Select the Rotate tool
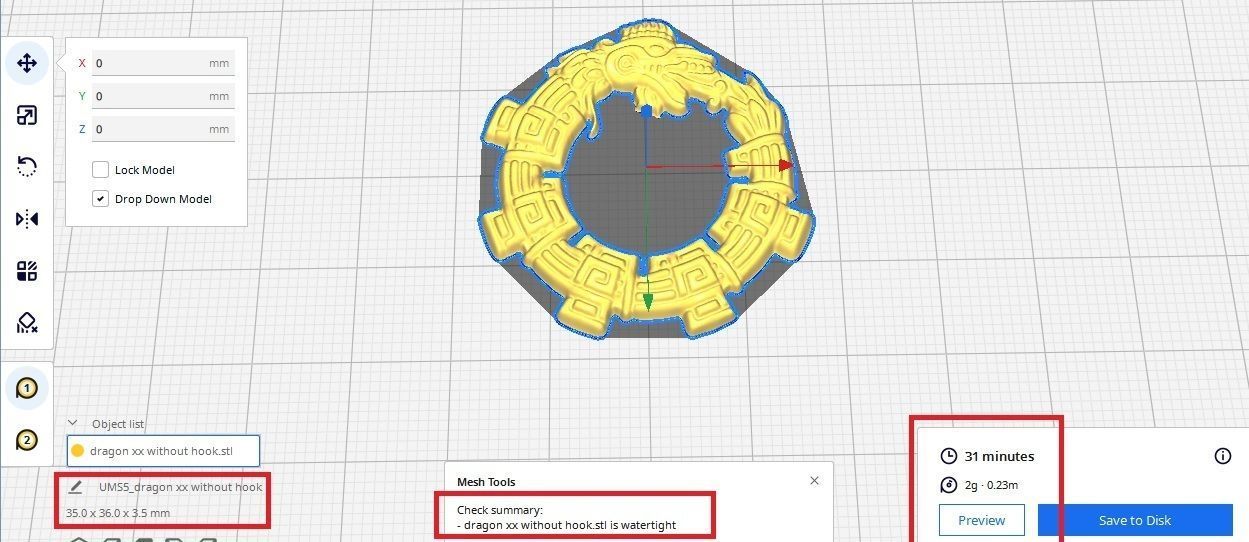 click(x=27, y=167)
